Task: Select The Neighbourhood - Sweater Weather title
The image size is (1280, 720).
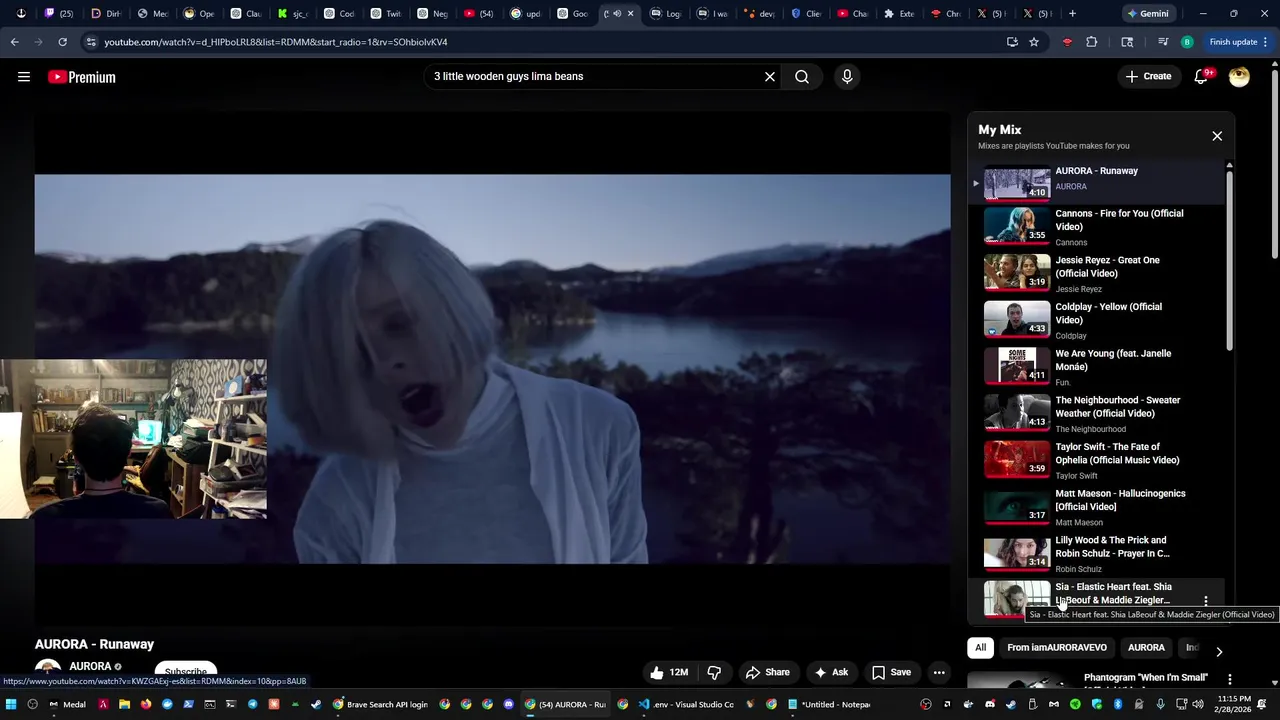Action: pyautogui.click(x=1118, y=407)
